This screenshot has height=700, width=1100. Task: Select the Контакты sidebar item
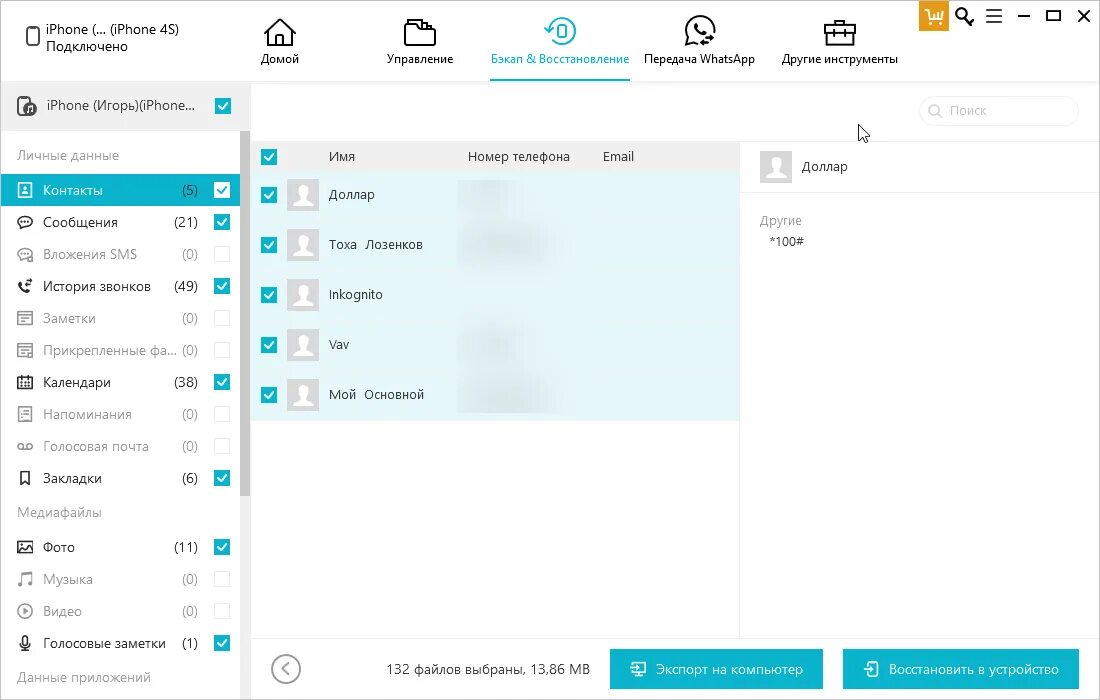click(120, 190)
